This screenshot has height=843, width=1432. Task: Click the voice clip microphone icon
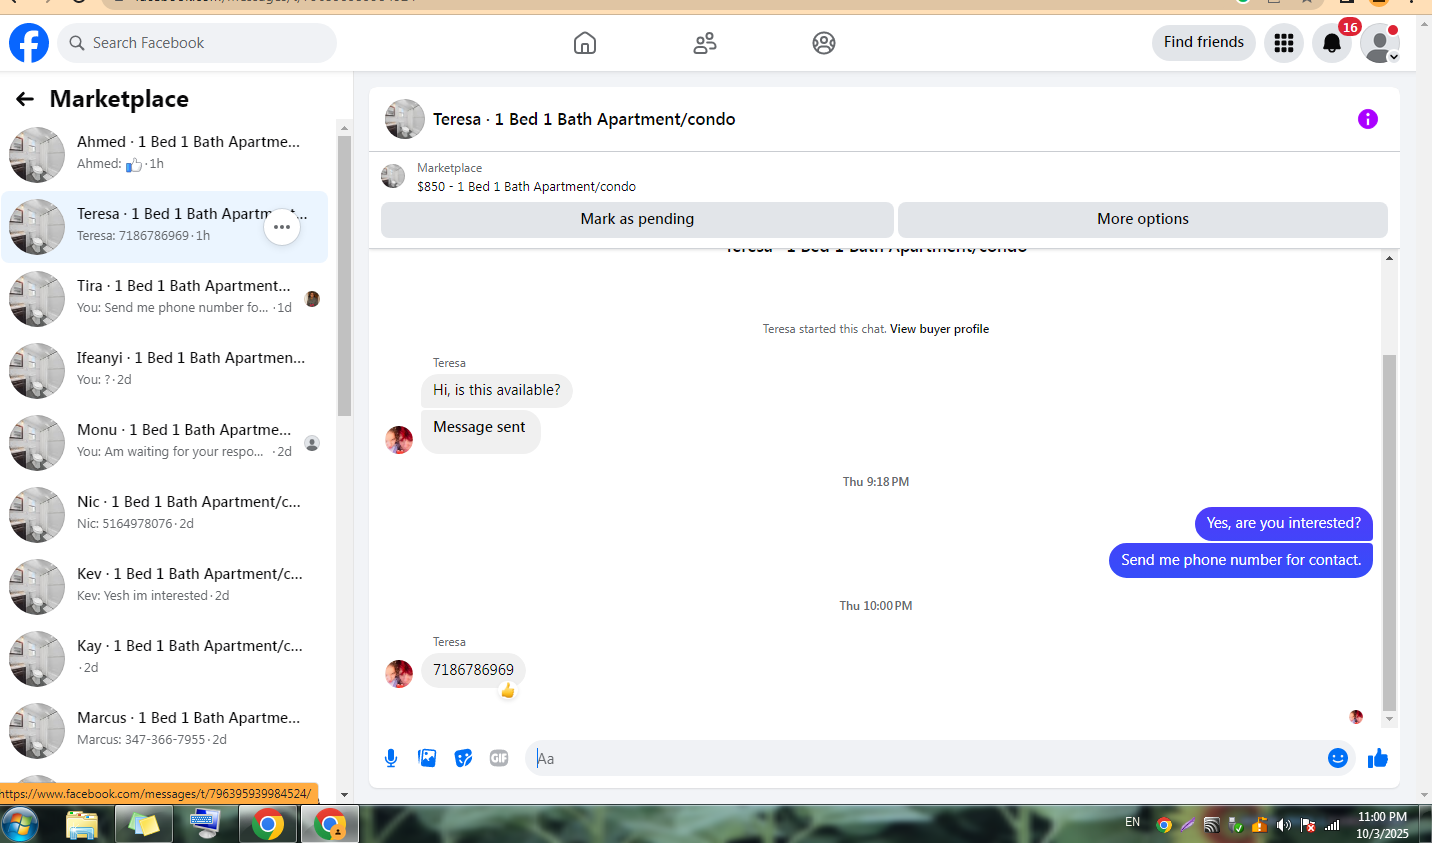click(x=391, y=758)
